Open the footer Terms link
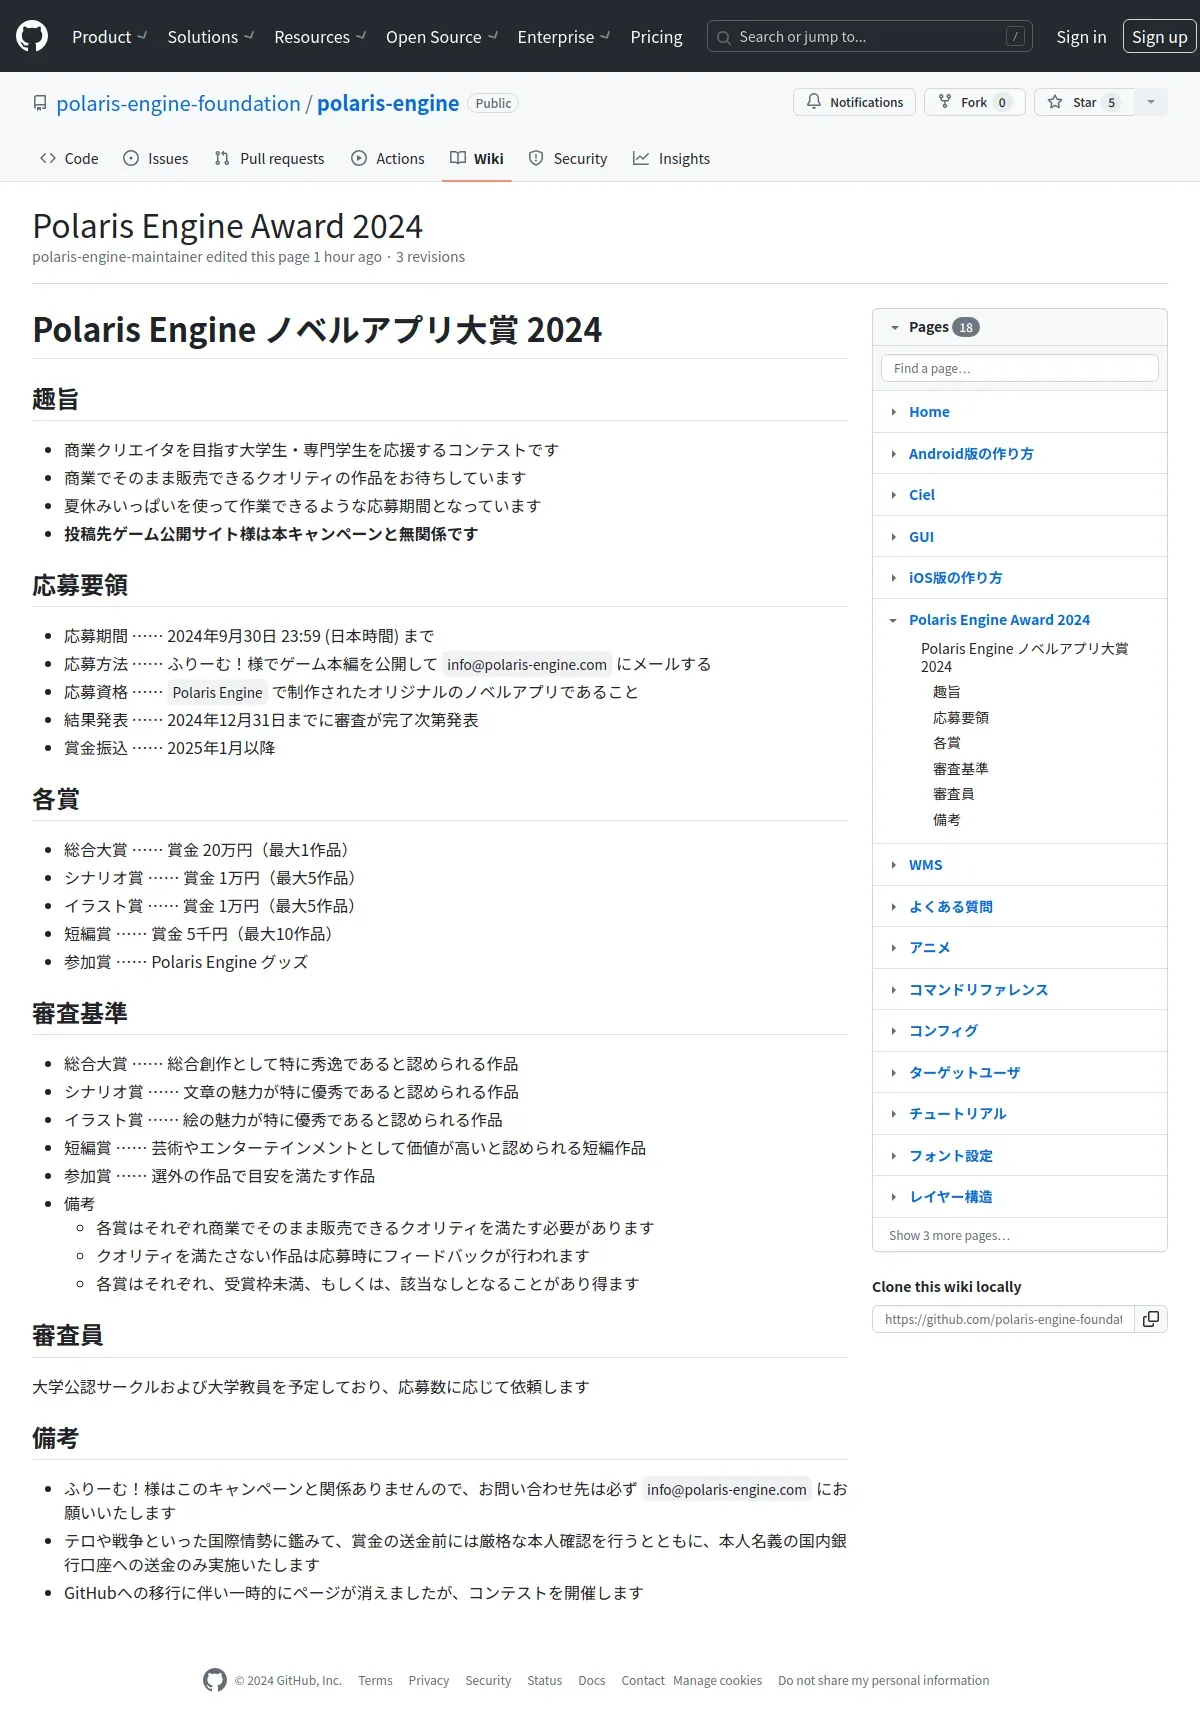The width and height of the screenshot is (1200, 1733). click(375, 1681)
